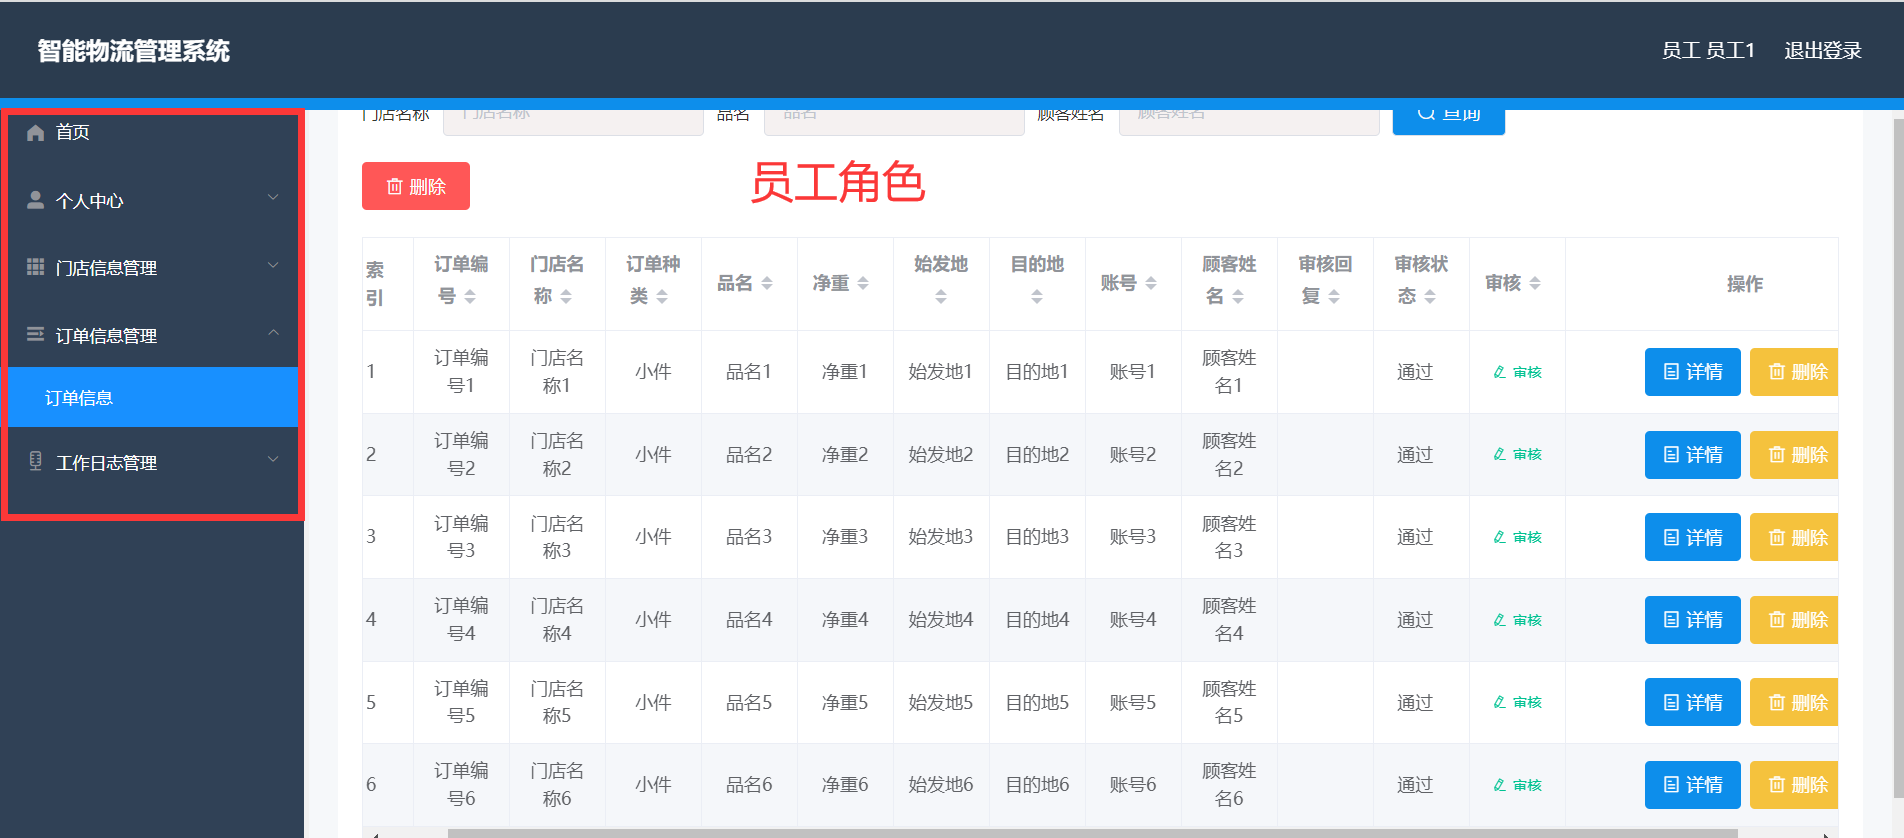Expand 门店信息管理 in the sidebar
Viewport: 1904px width, 838px height.
click(x=153, y=267)
